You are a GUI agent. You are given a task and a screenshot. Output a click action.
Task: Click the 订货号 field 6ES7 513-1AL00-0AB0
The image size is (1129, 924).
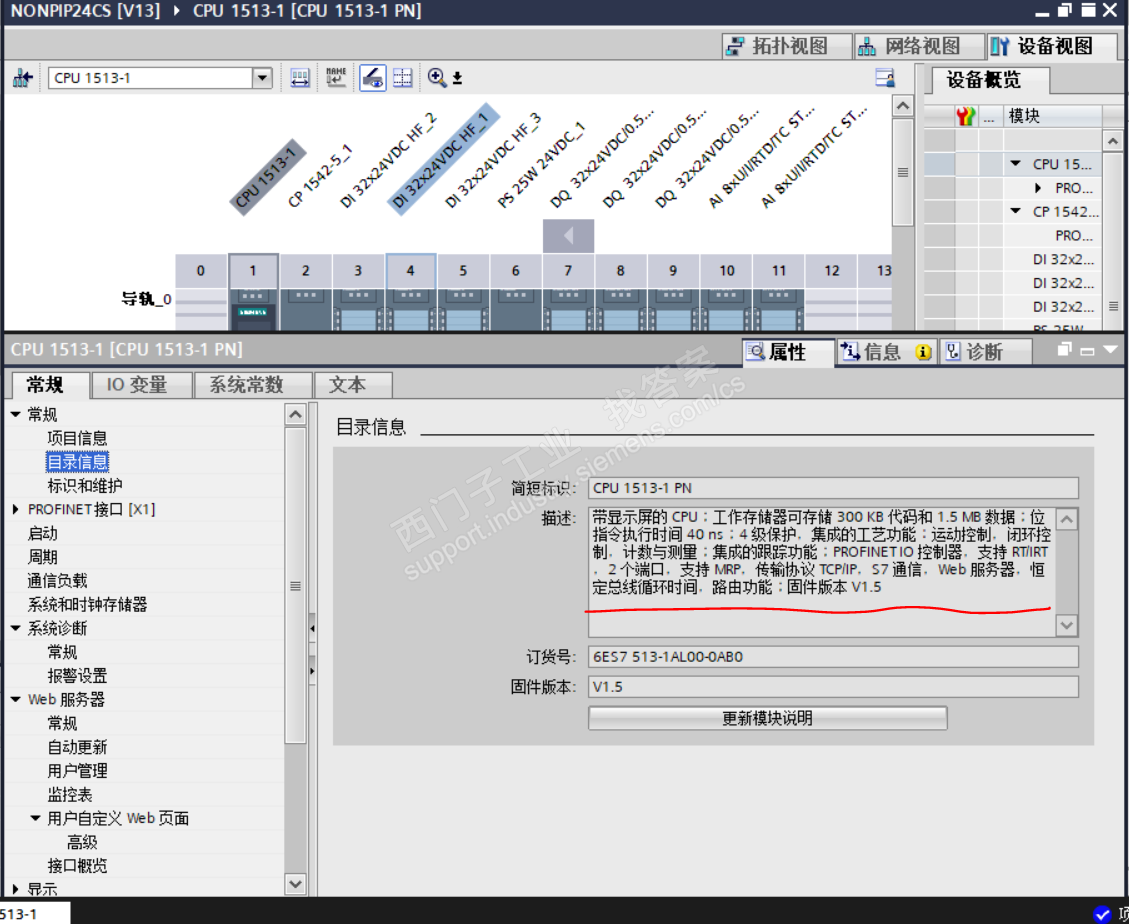point(833,657)
